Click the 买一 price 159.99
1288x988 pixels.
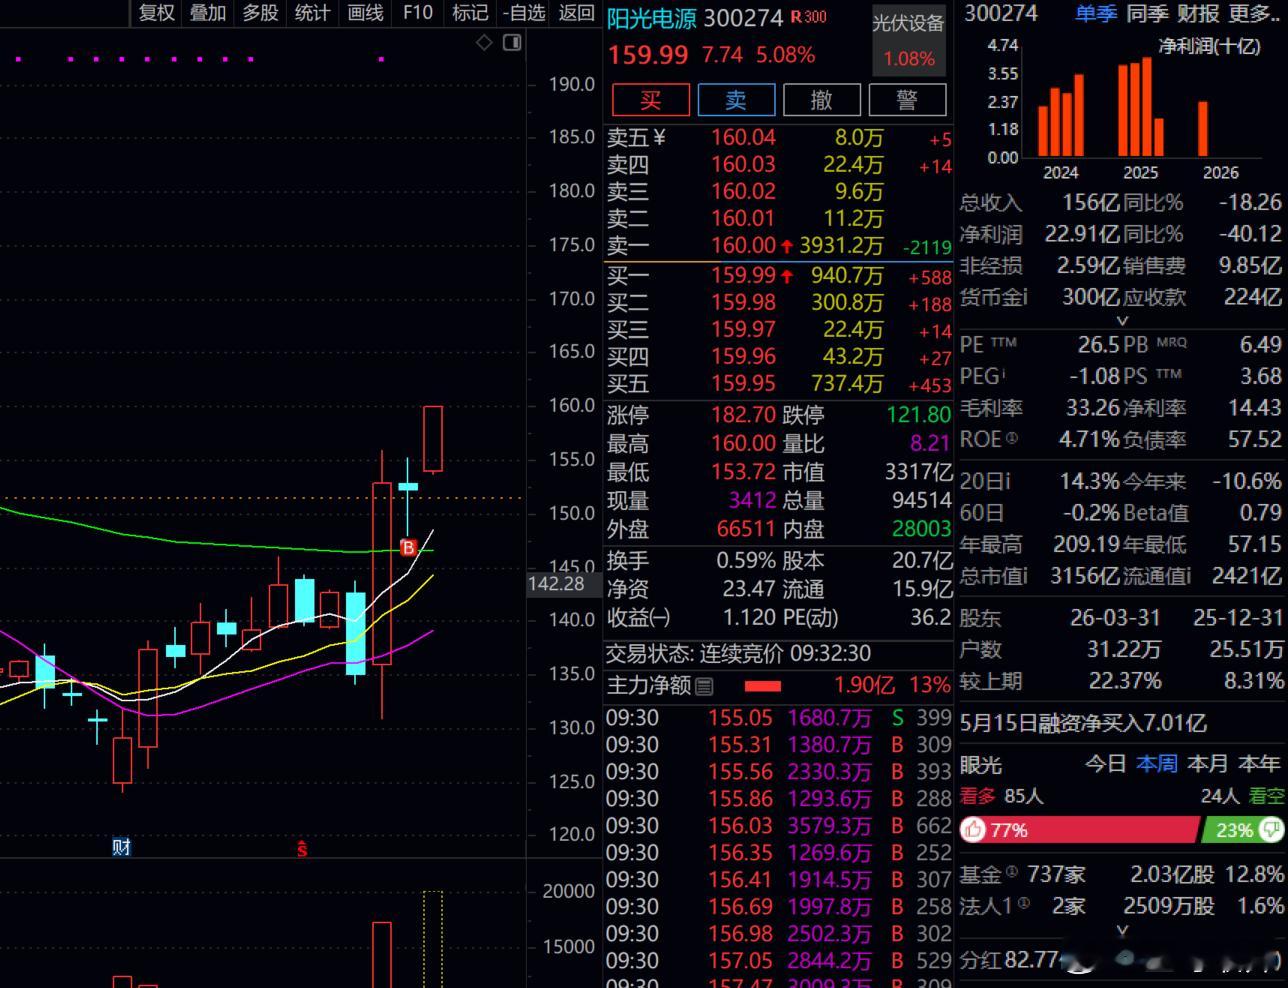[744, 275]
